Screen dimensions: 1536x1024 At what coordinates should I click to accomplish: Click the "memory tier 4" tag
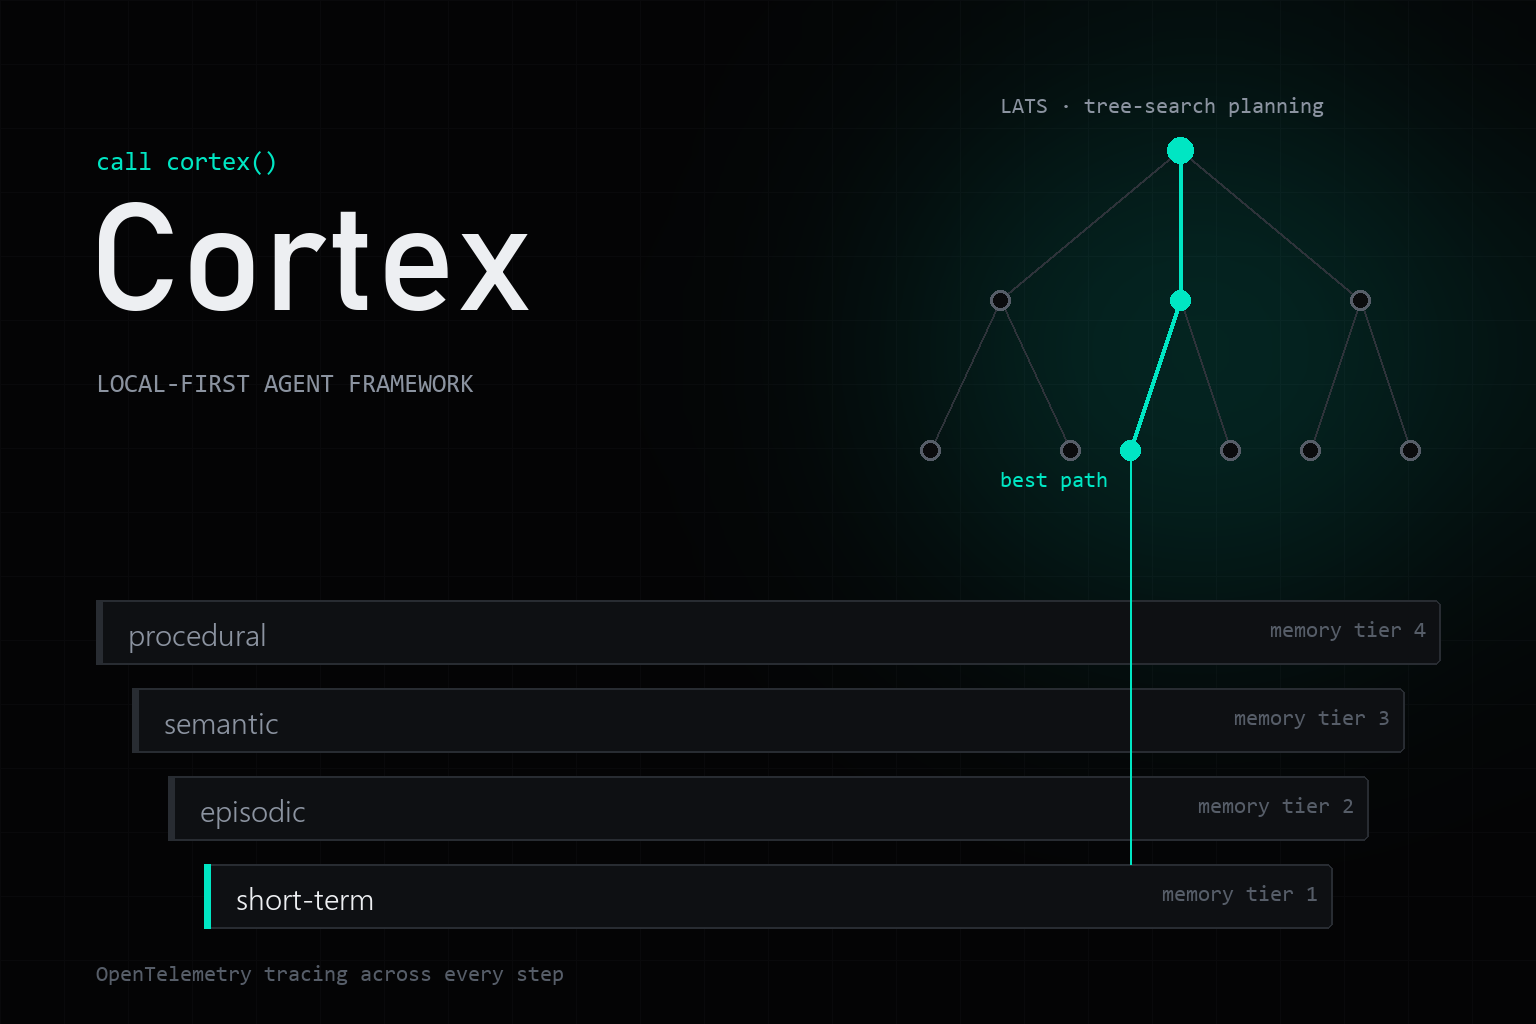tap(1347, 630)
